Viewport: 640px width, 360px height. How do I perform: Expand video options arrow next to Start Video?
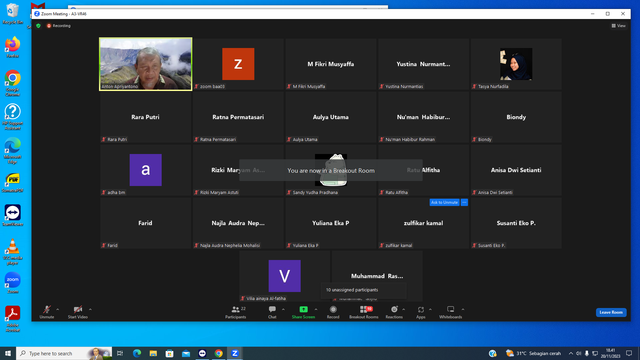coord(90,309)
